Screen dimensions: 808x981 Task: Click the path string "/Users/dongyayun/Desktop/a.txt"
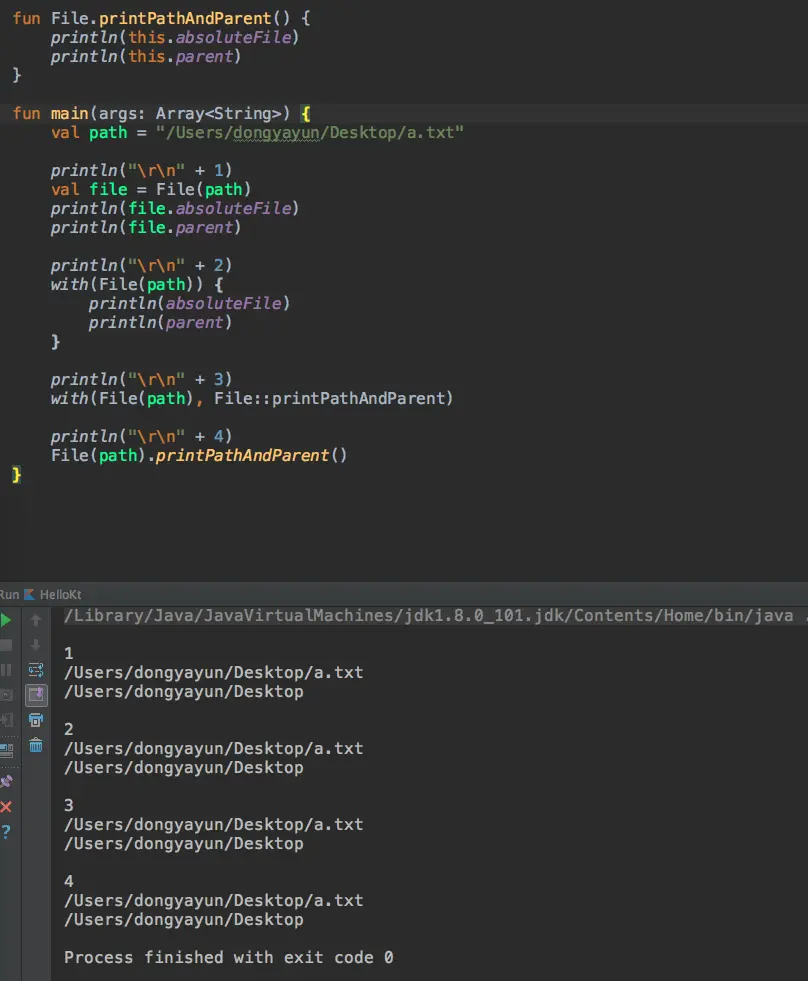point(310,133)
